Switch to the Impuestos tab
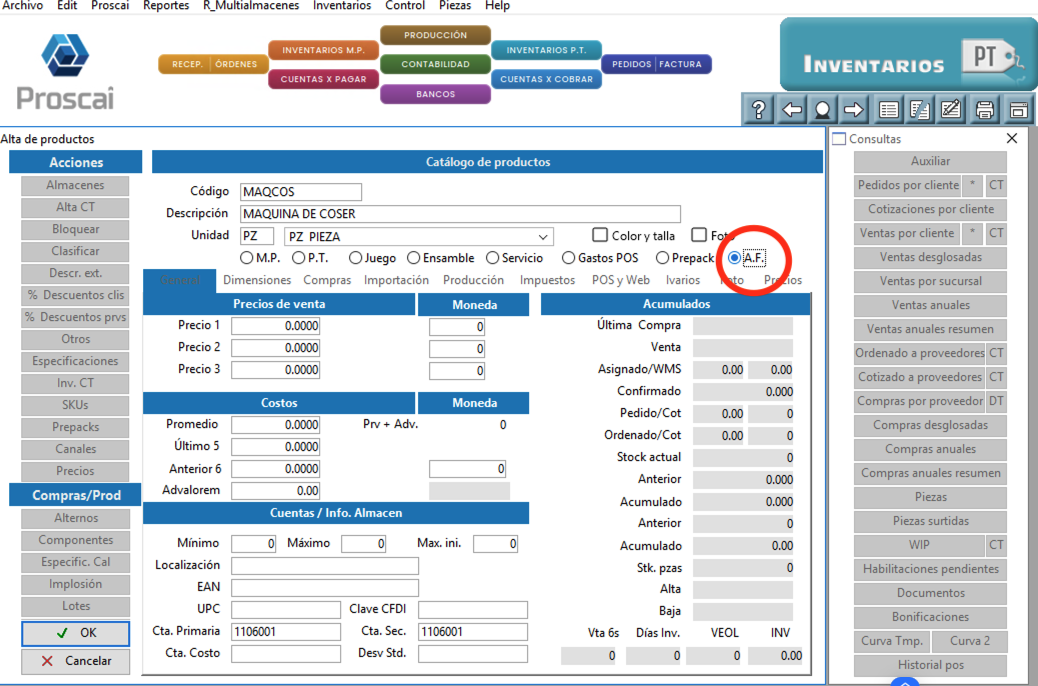This screenshot has height=686, width=1038. pos(547,280)
